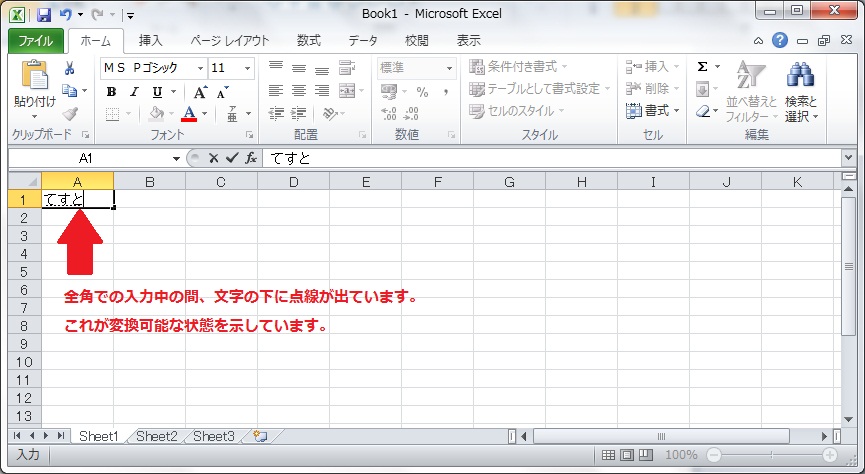Screen dimensions: 865x474
Task: Apply percent style
Action: [x=423, y=92]
